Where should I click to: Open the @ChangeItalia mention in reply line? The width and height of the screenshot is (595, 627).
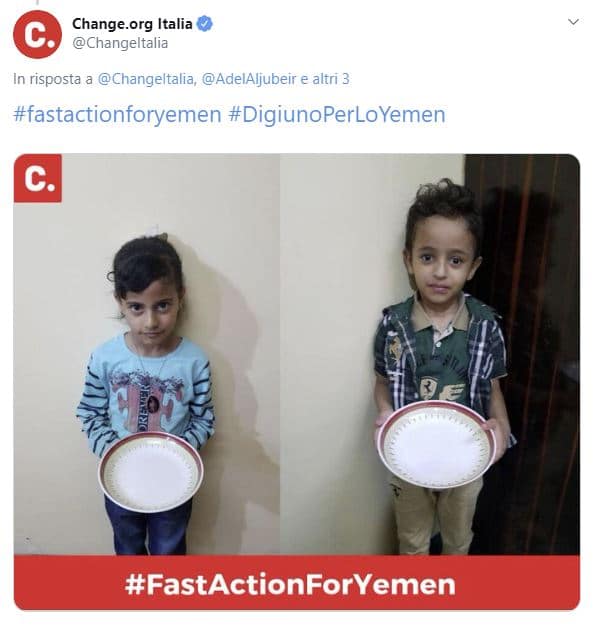coord(147,79)
